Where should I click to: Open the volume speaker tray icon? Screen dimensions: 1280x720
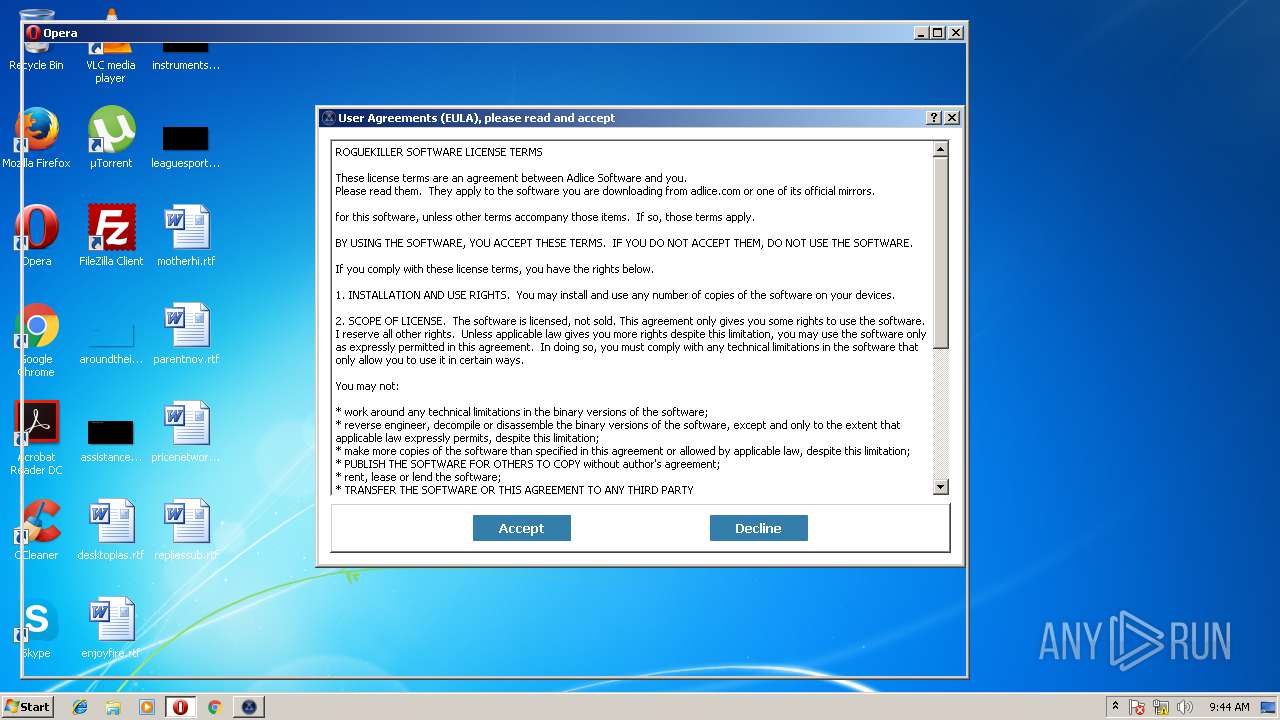pos(1185,707)
